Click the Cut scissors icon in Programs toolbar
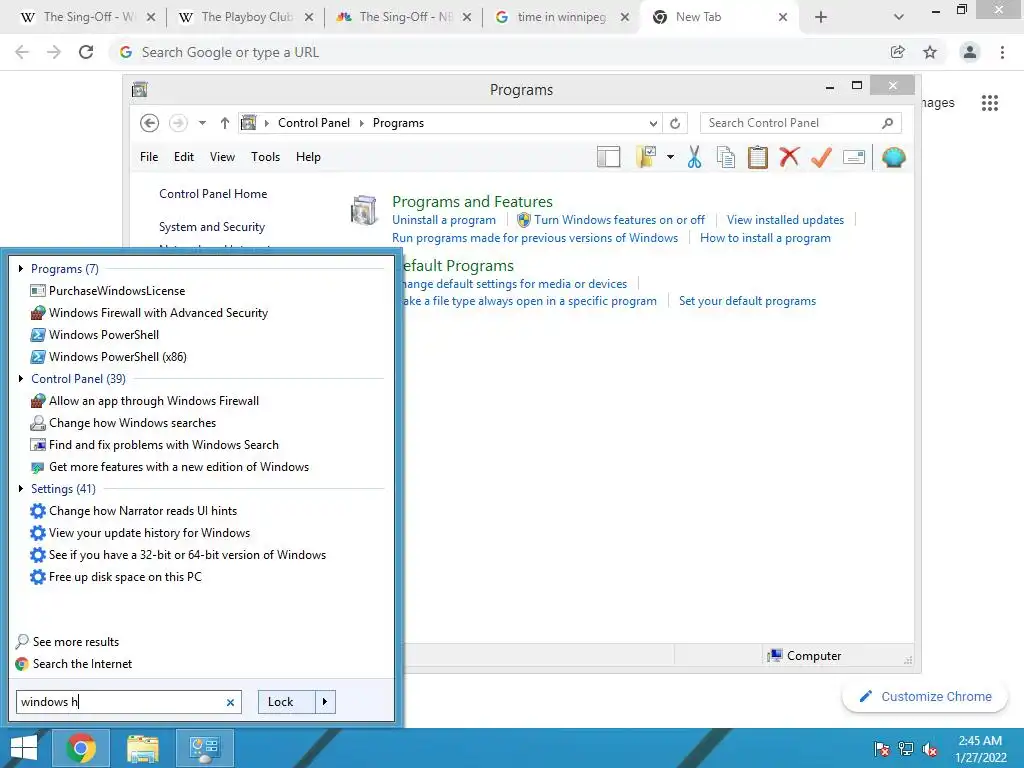1024x768 pixels. point(694,157)
